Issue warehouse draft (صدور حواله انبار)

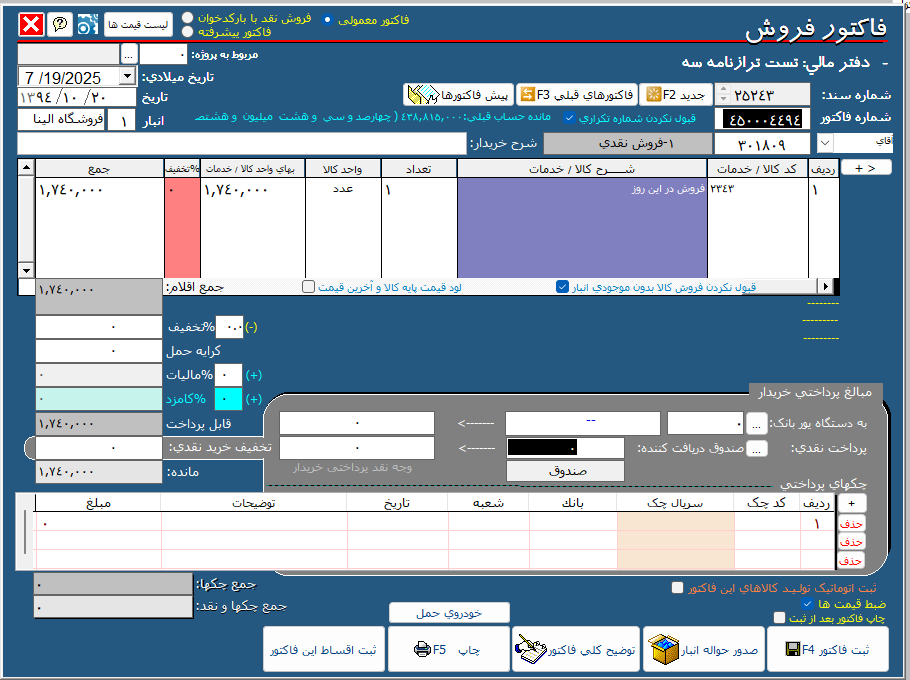click(706, 650)
